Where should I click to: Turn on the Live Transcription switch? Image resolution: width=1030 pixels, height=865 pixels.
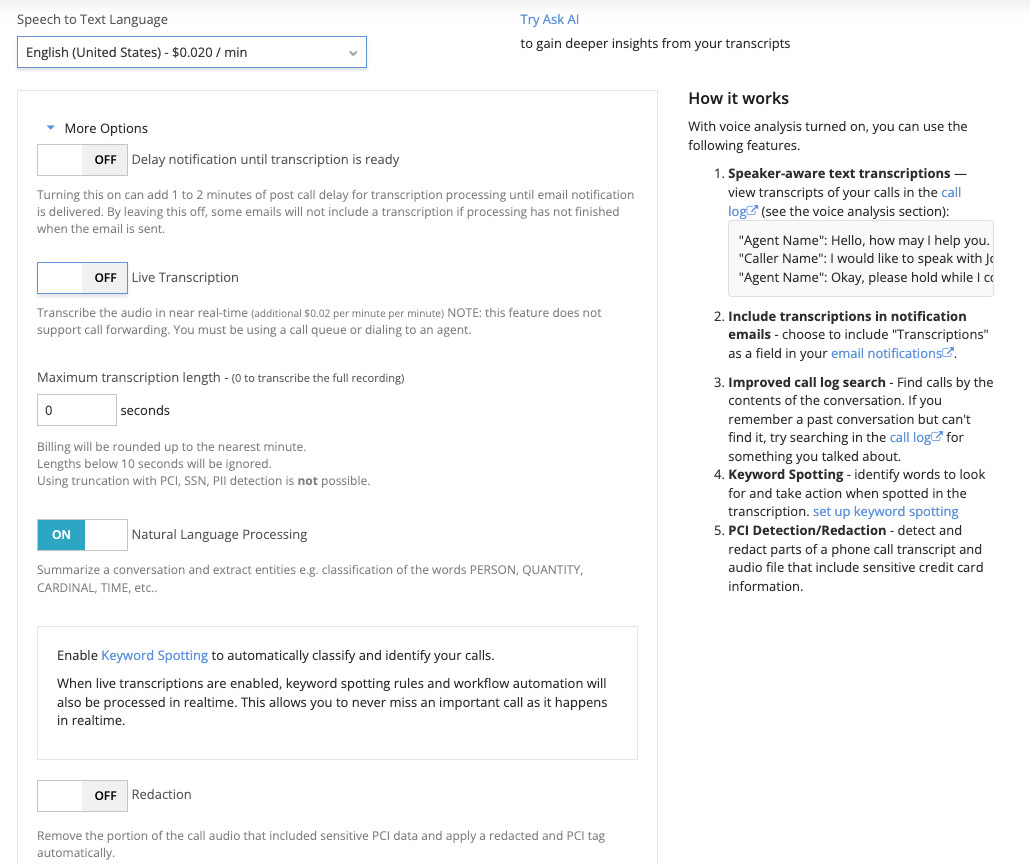pyautogui.click(x=82, y=278)
